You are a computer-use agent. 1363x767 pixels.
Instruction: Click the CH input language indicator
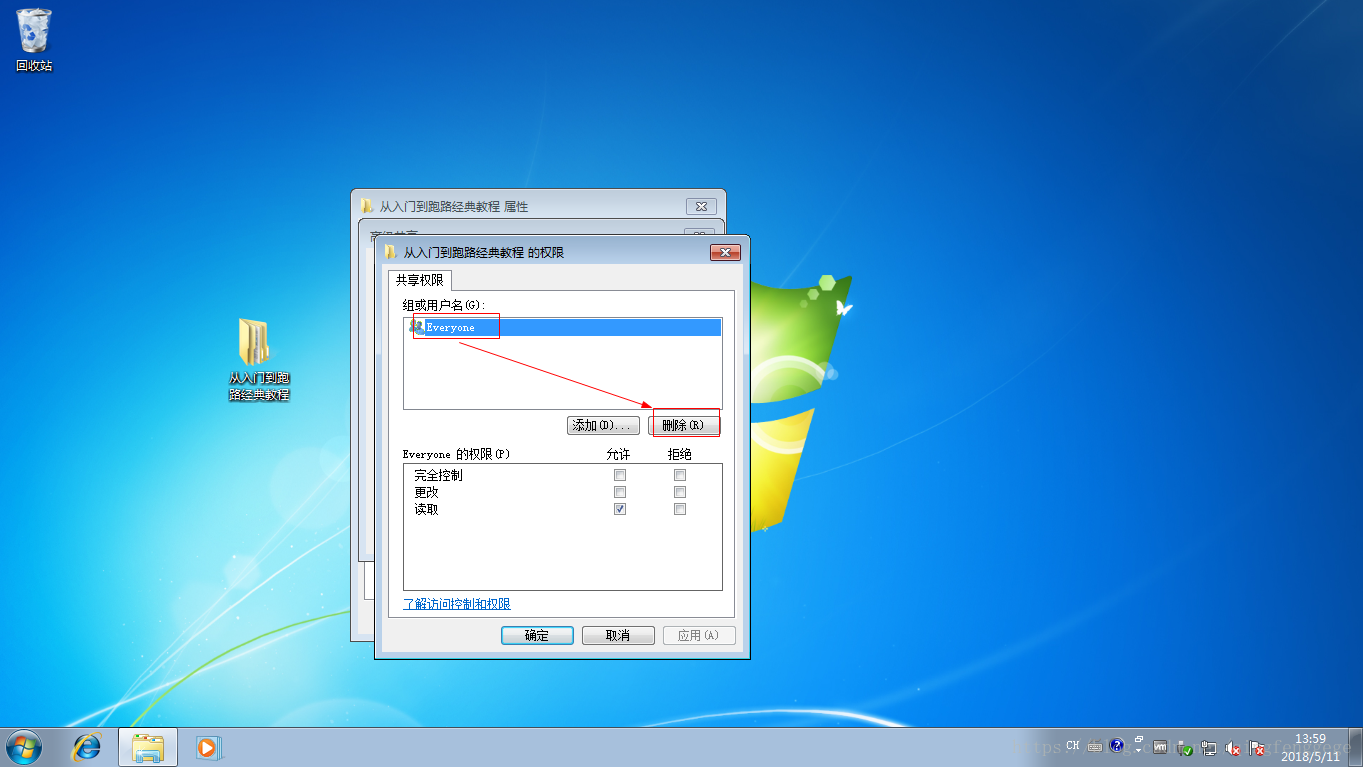[x=1073, y=746]
